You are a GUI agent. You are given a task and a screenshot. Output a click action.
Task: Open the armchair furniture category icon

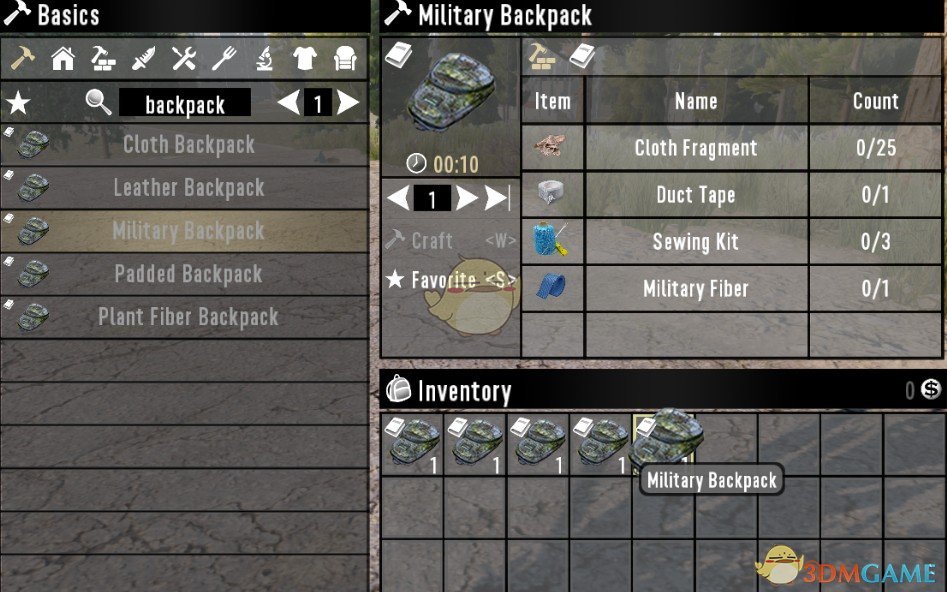(x=345, y=59)
